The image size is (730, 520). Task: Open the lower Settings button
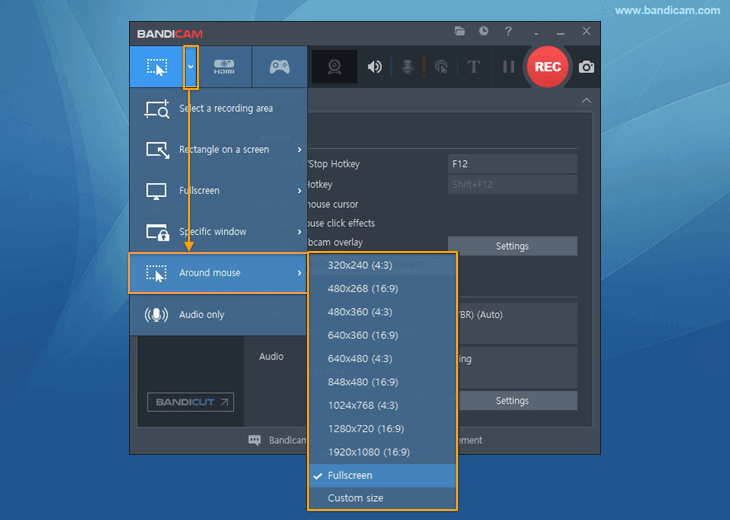pyautogui.click(x=518, y=400)
